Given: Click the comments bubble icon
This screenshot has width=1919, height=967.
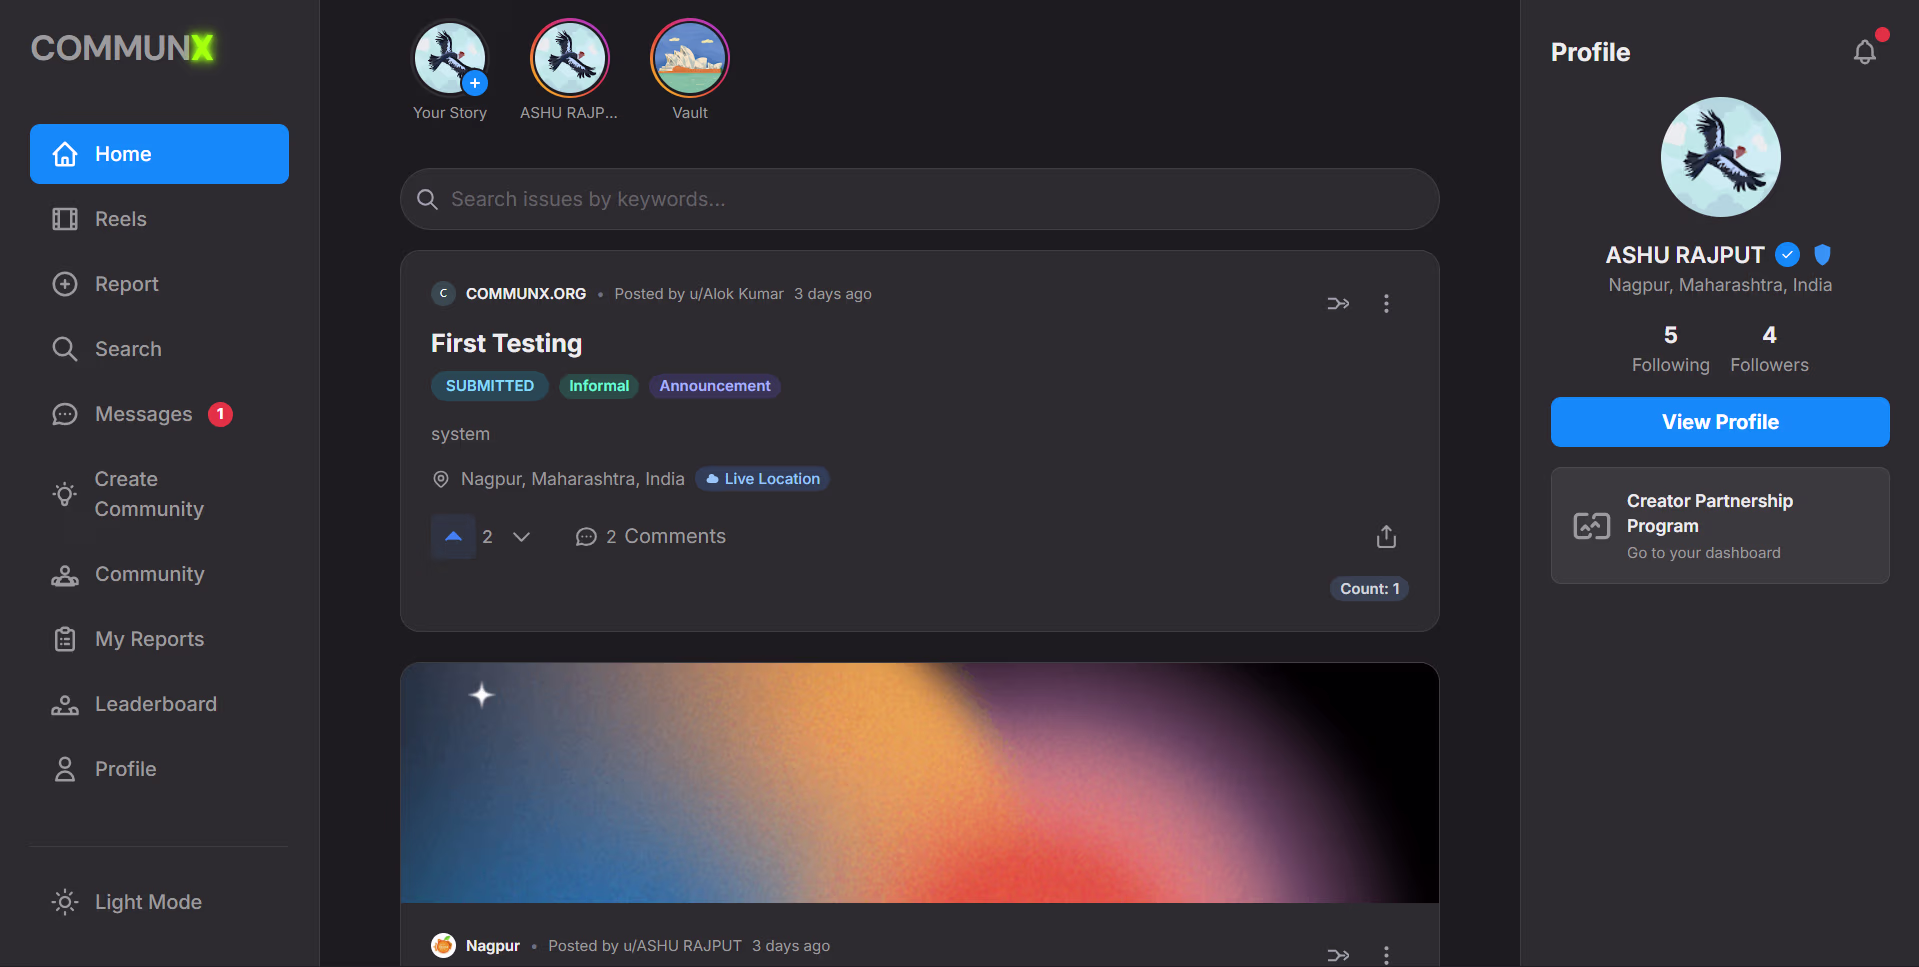Looking at the screenshot, I should [x=586, y=537].
